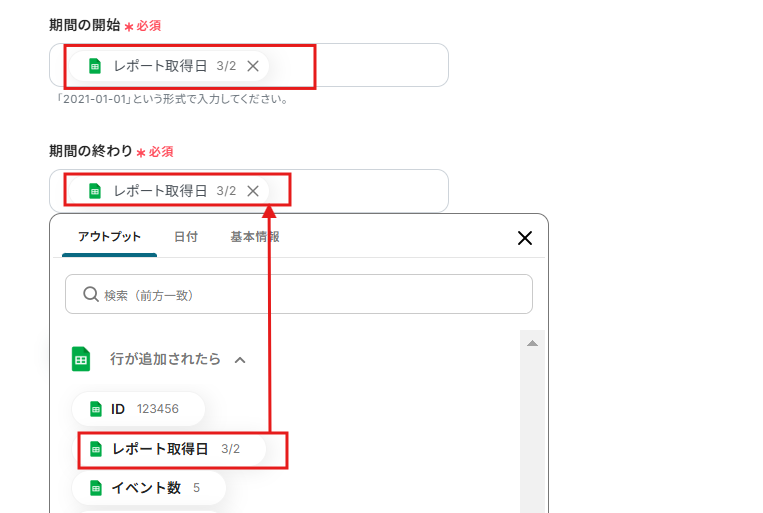Click the 検索（前方一致） search box

click(299, 294)
